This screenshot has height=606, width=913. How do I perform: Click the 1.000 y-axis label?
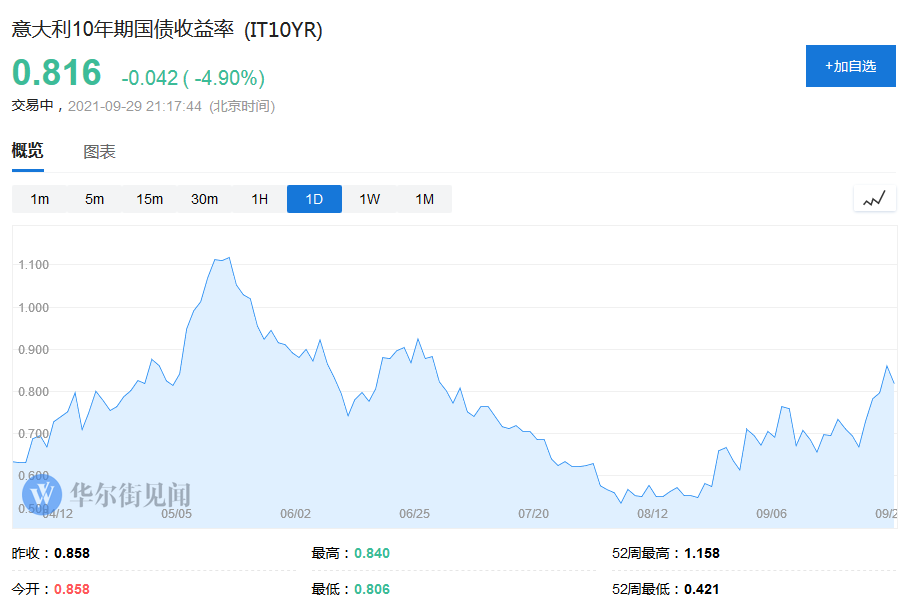click(34, 308)
